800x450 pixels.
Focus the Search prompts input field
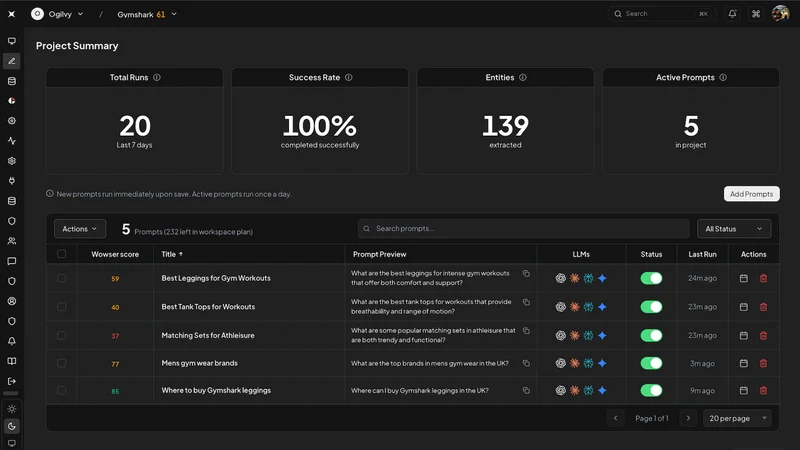[x=523, y=229]
